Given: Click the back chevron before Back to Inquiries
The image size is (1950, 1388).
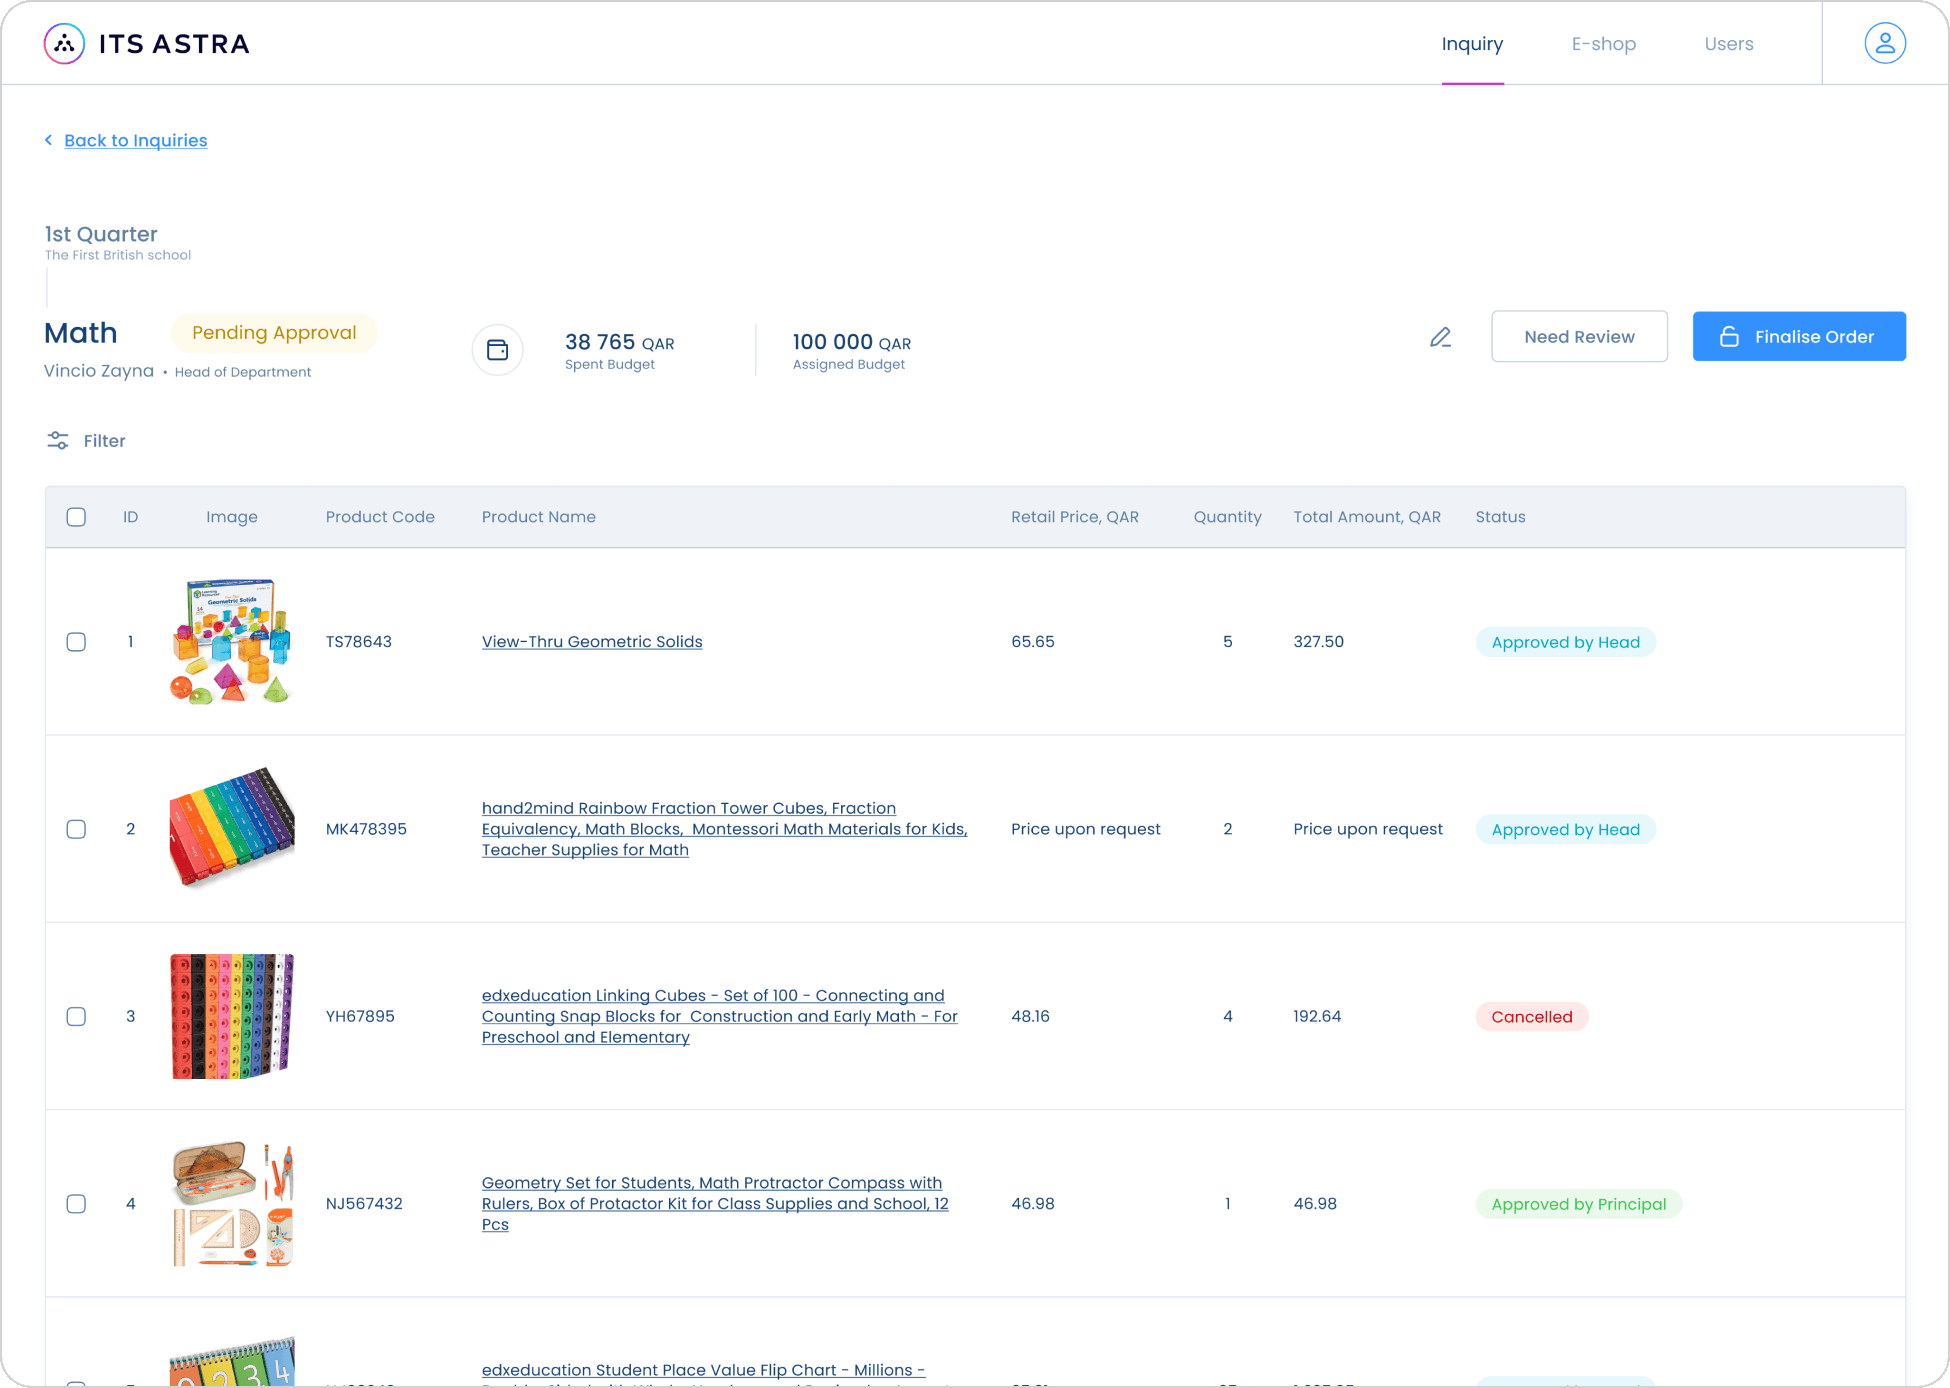Looking at the screenshot, I should pos(48,140).
